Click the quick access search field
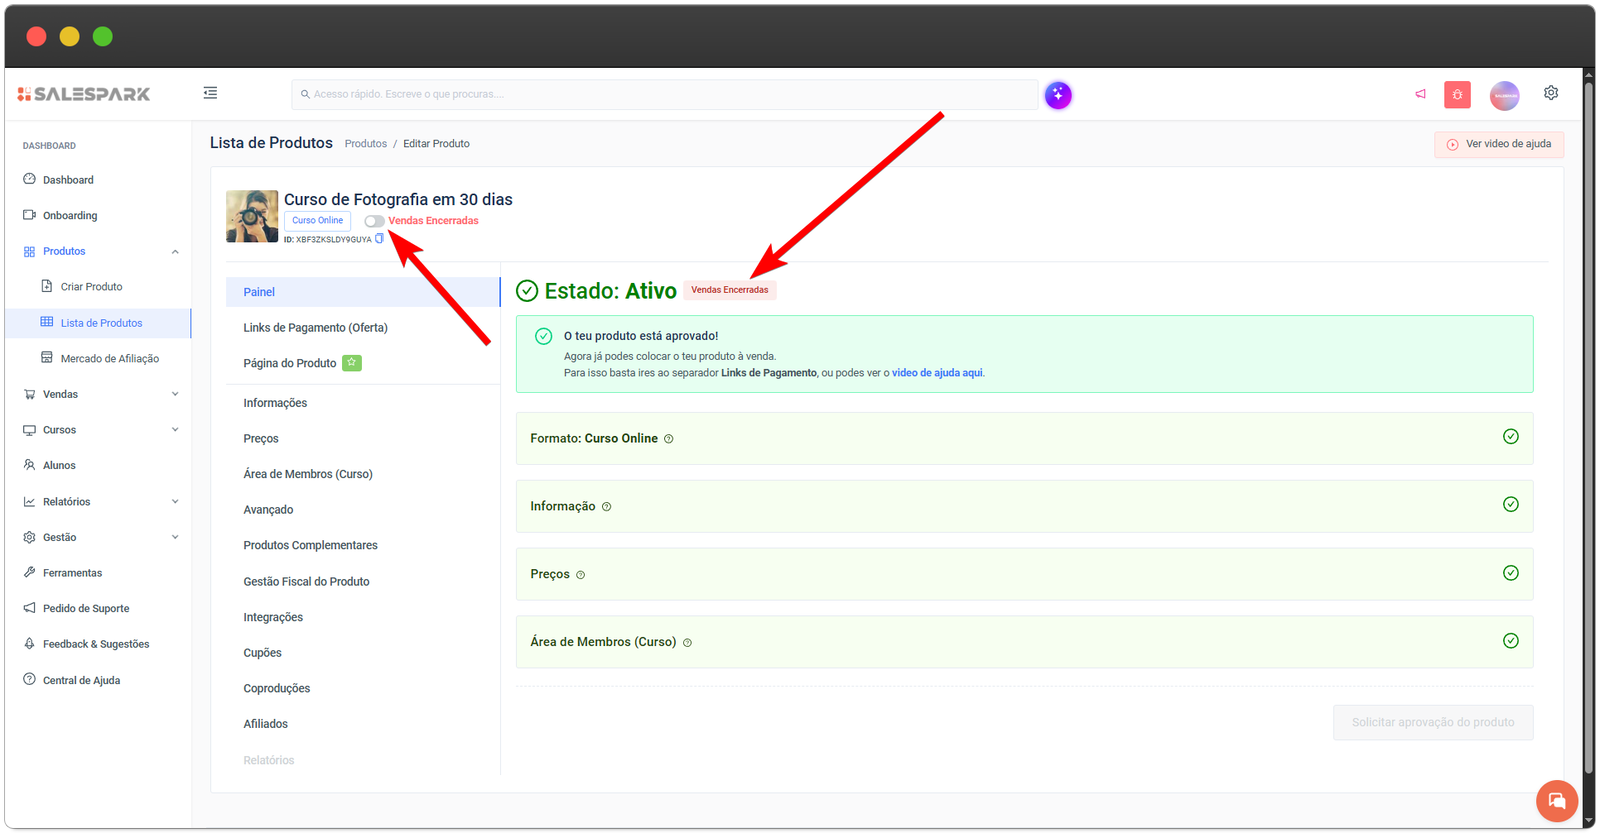Image resolution: width=1600 pixels, height=833 pixels. [665, 94]
